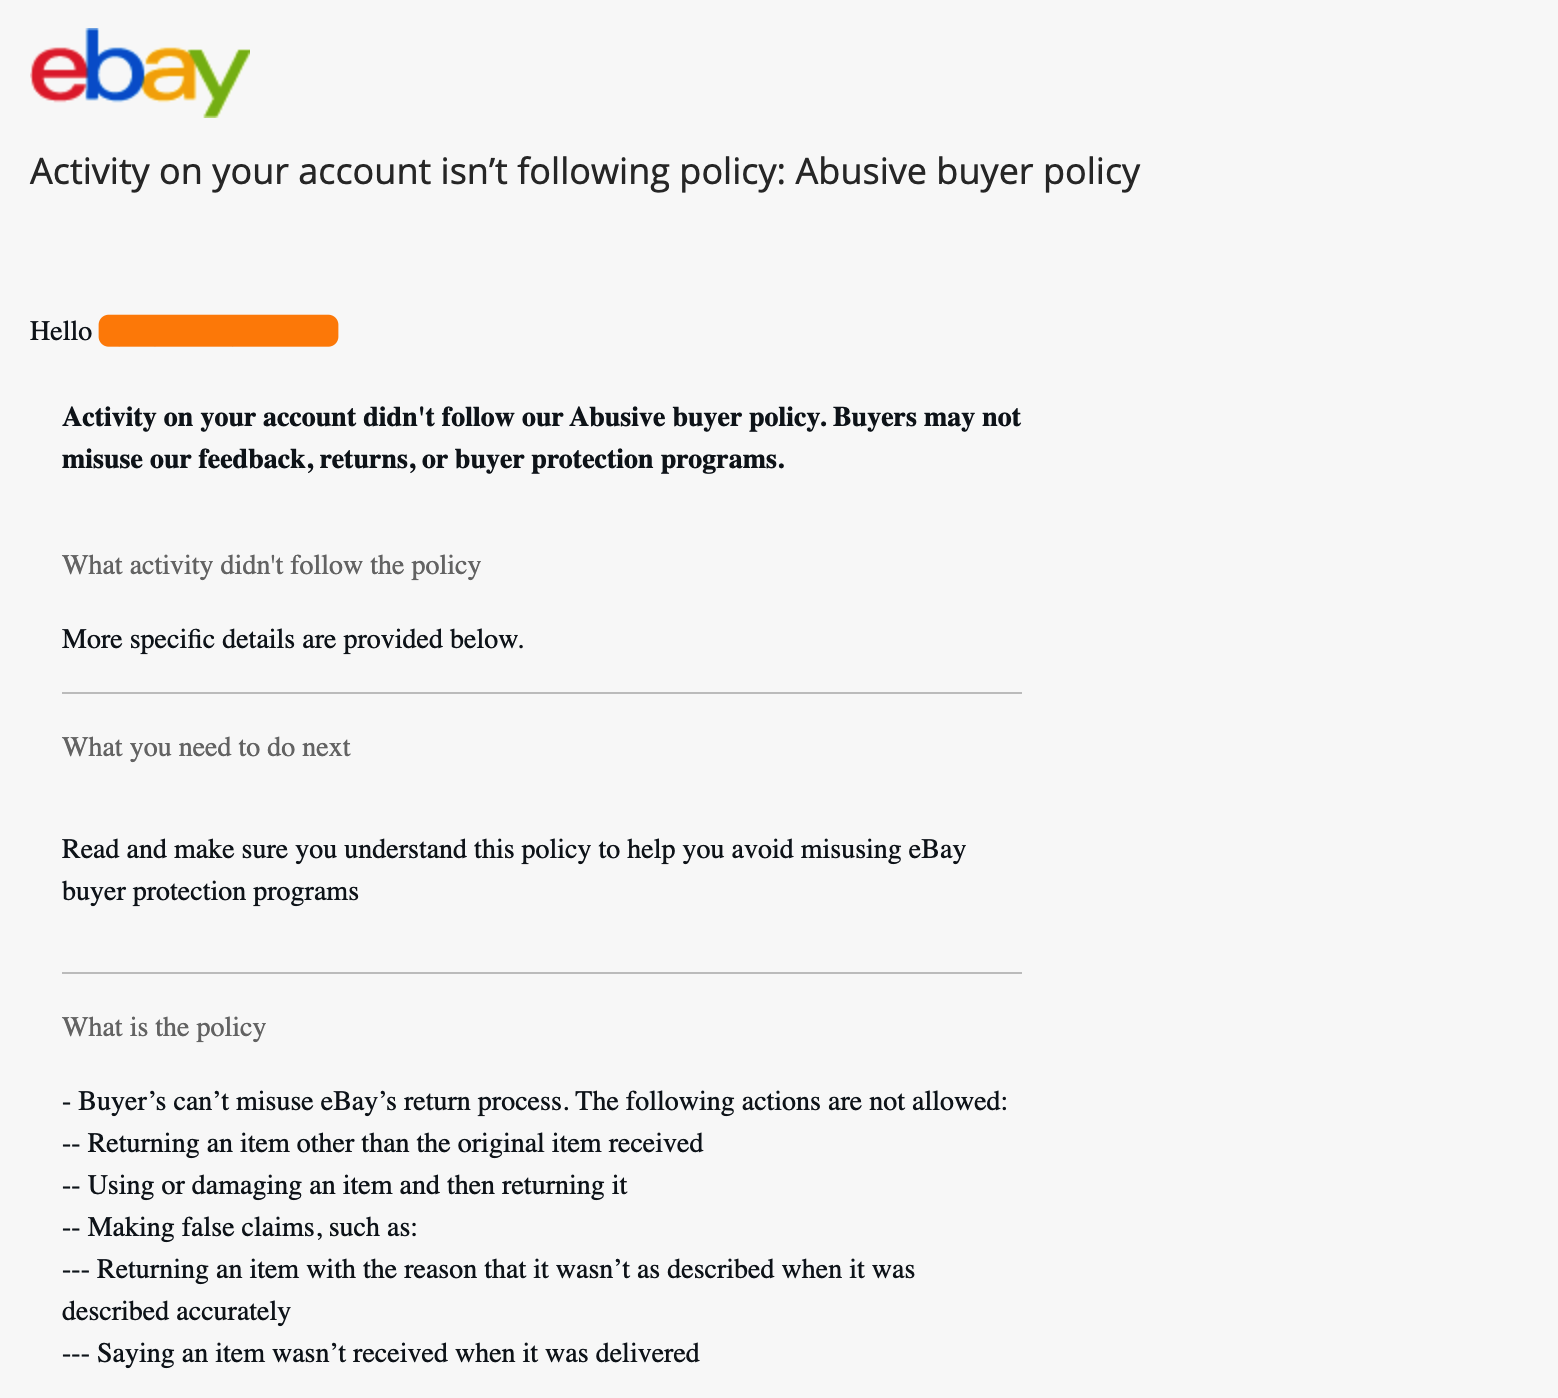Viewport: 1558px width, 1398px height.
Task: Click the "buyer protection programs" line below Read
Action: coord(210,892)
